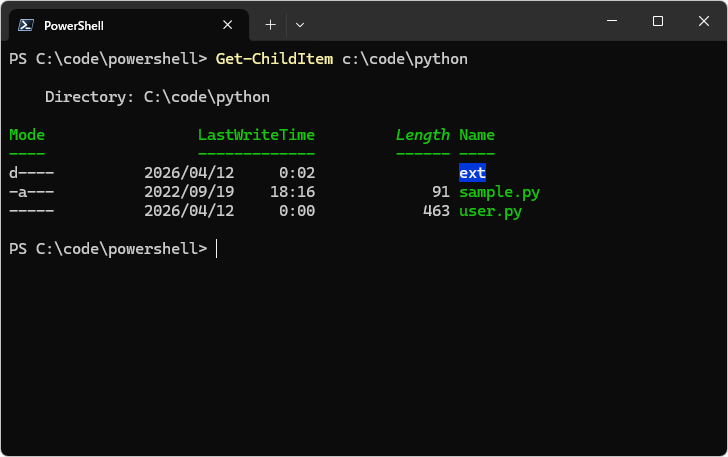Screen dimensions: 728x457
Task: Maximize the terminal window
Action: coord(657,21)
